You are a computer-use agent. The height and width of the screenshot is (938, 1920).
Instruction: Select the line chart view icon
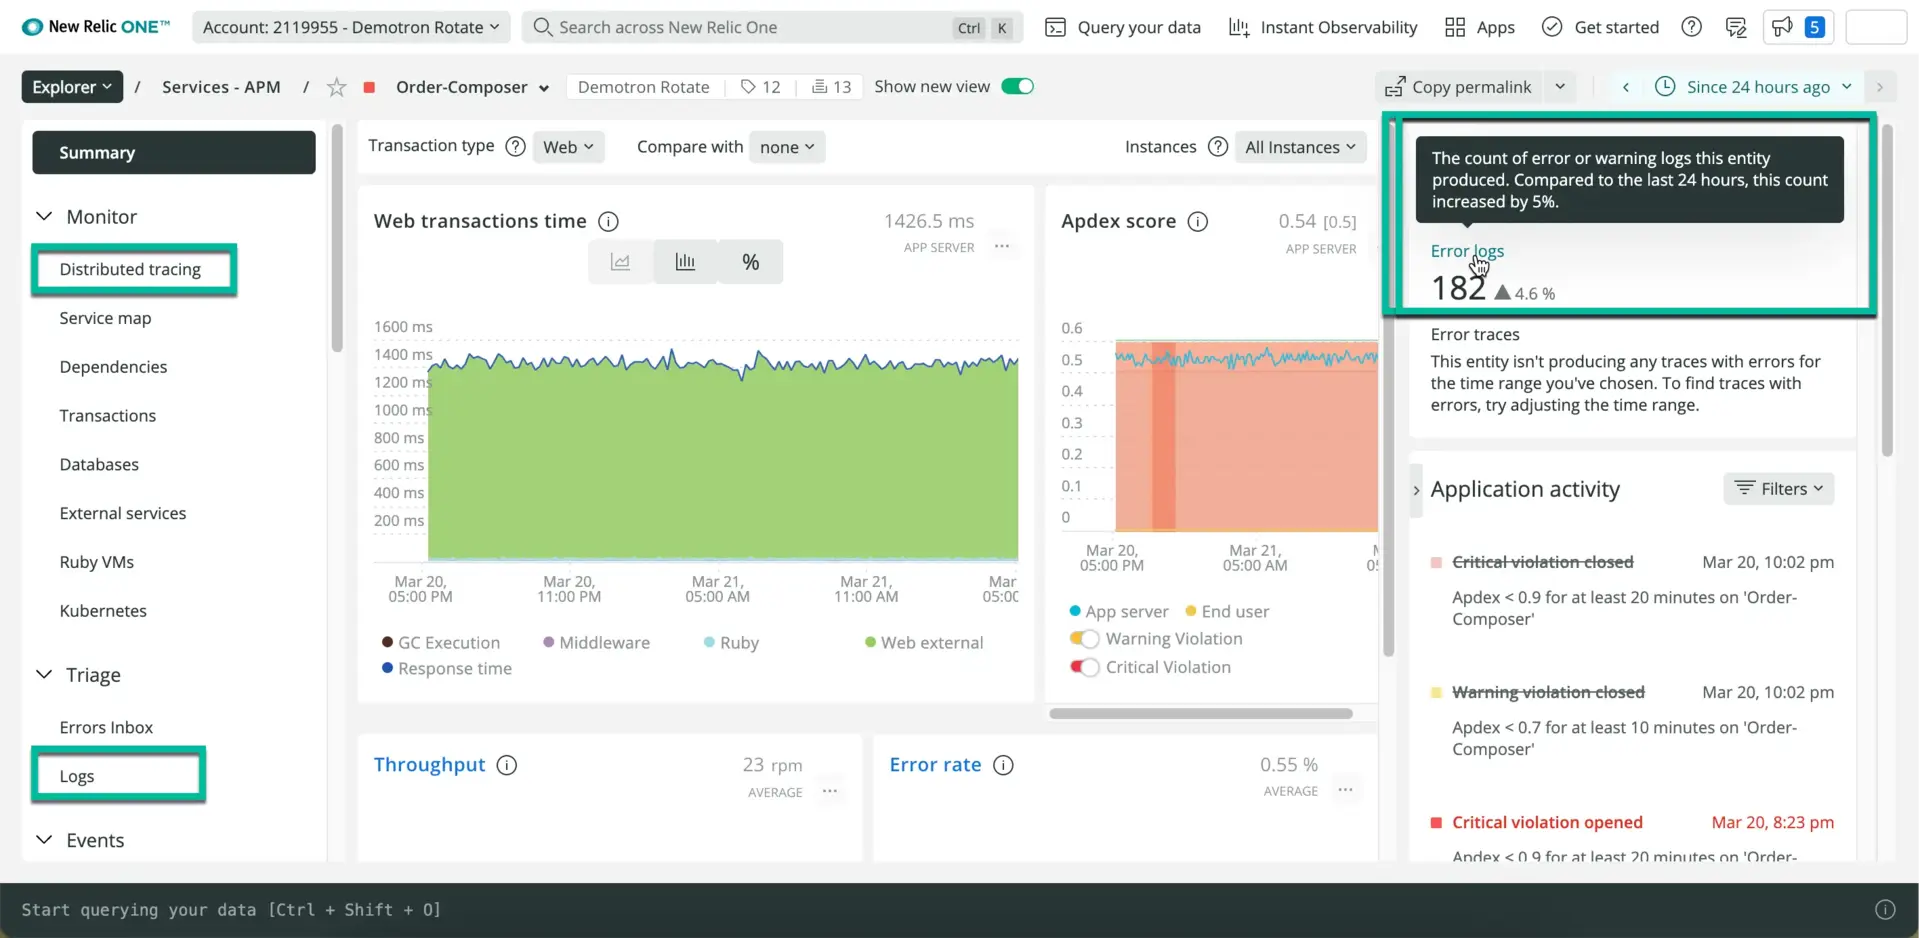(x=620, y=262)
